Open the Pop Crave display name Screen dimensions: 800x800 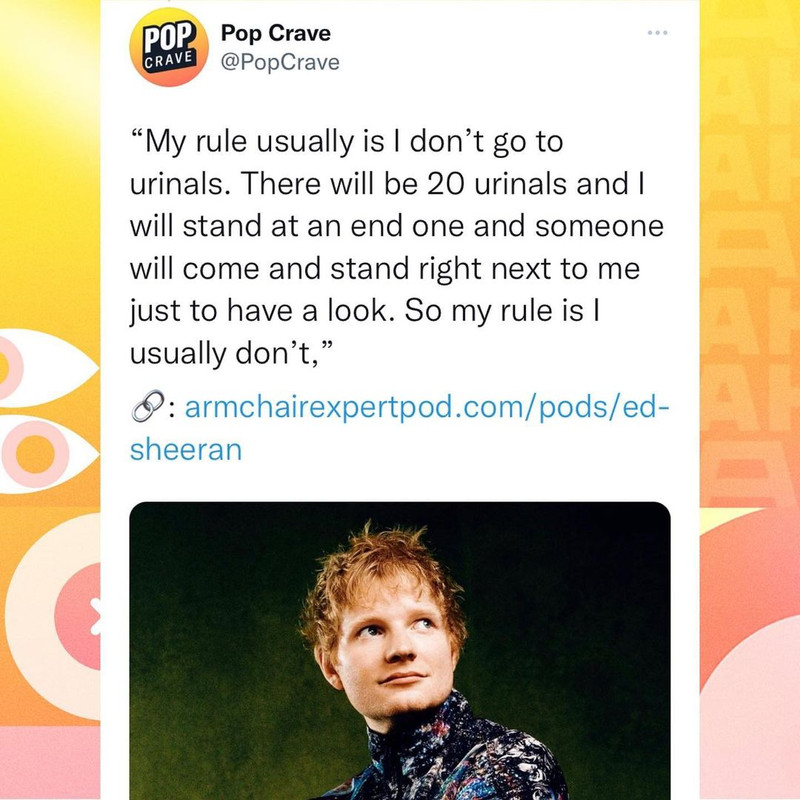click(x=276, y=34)
